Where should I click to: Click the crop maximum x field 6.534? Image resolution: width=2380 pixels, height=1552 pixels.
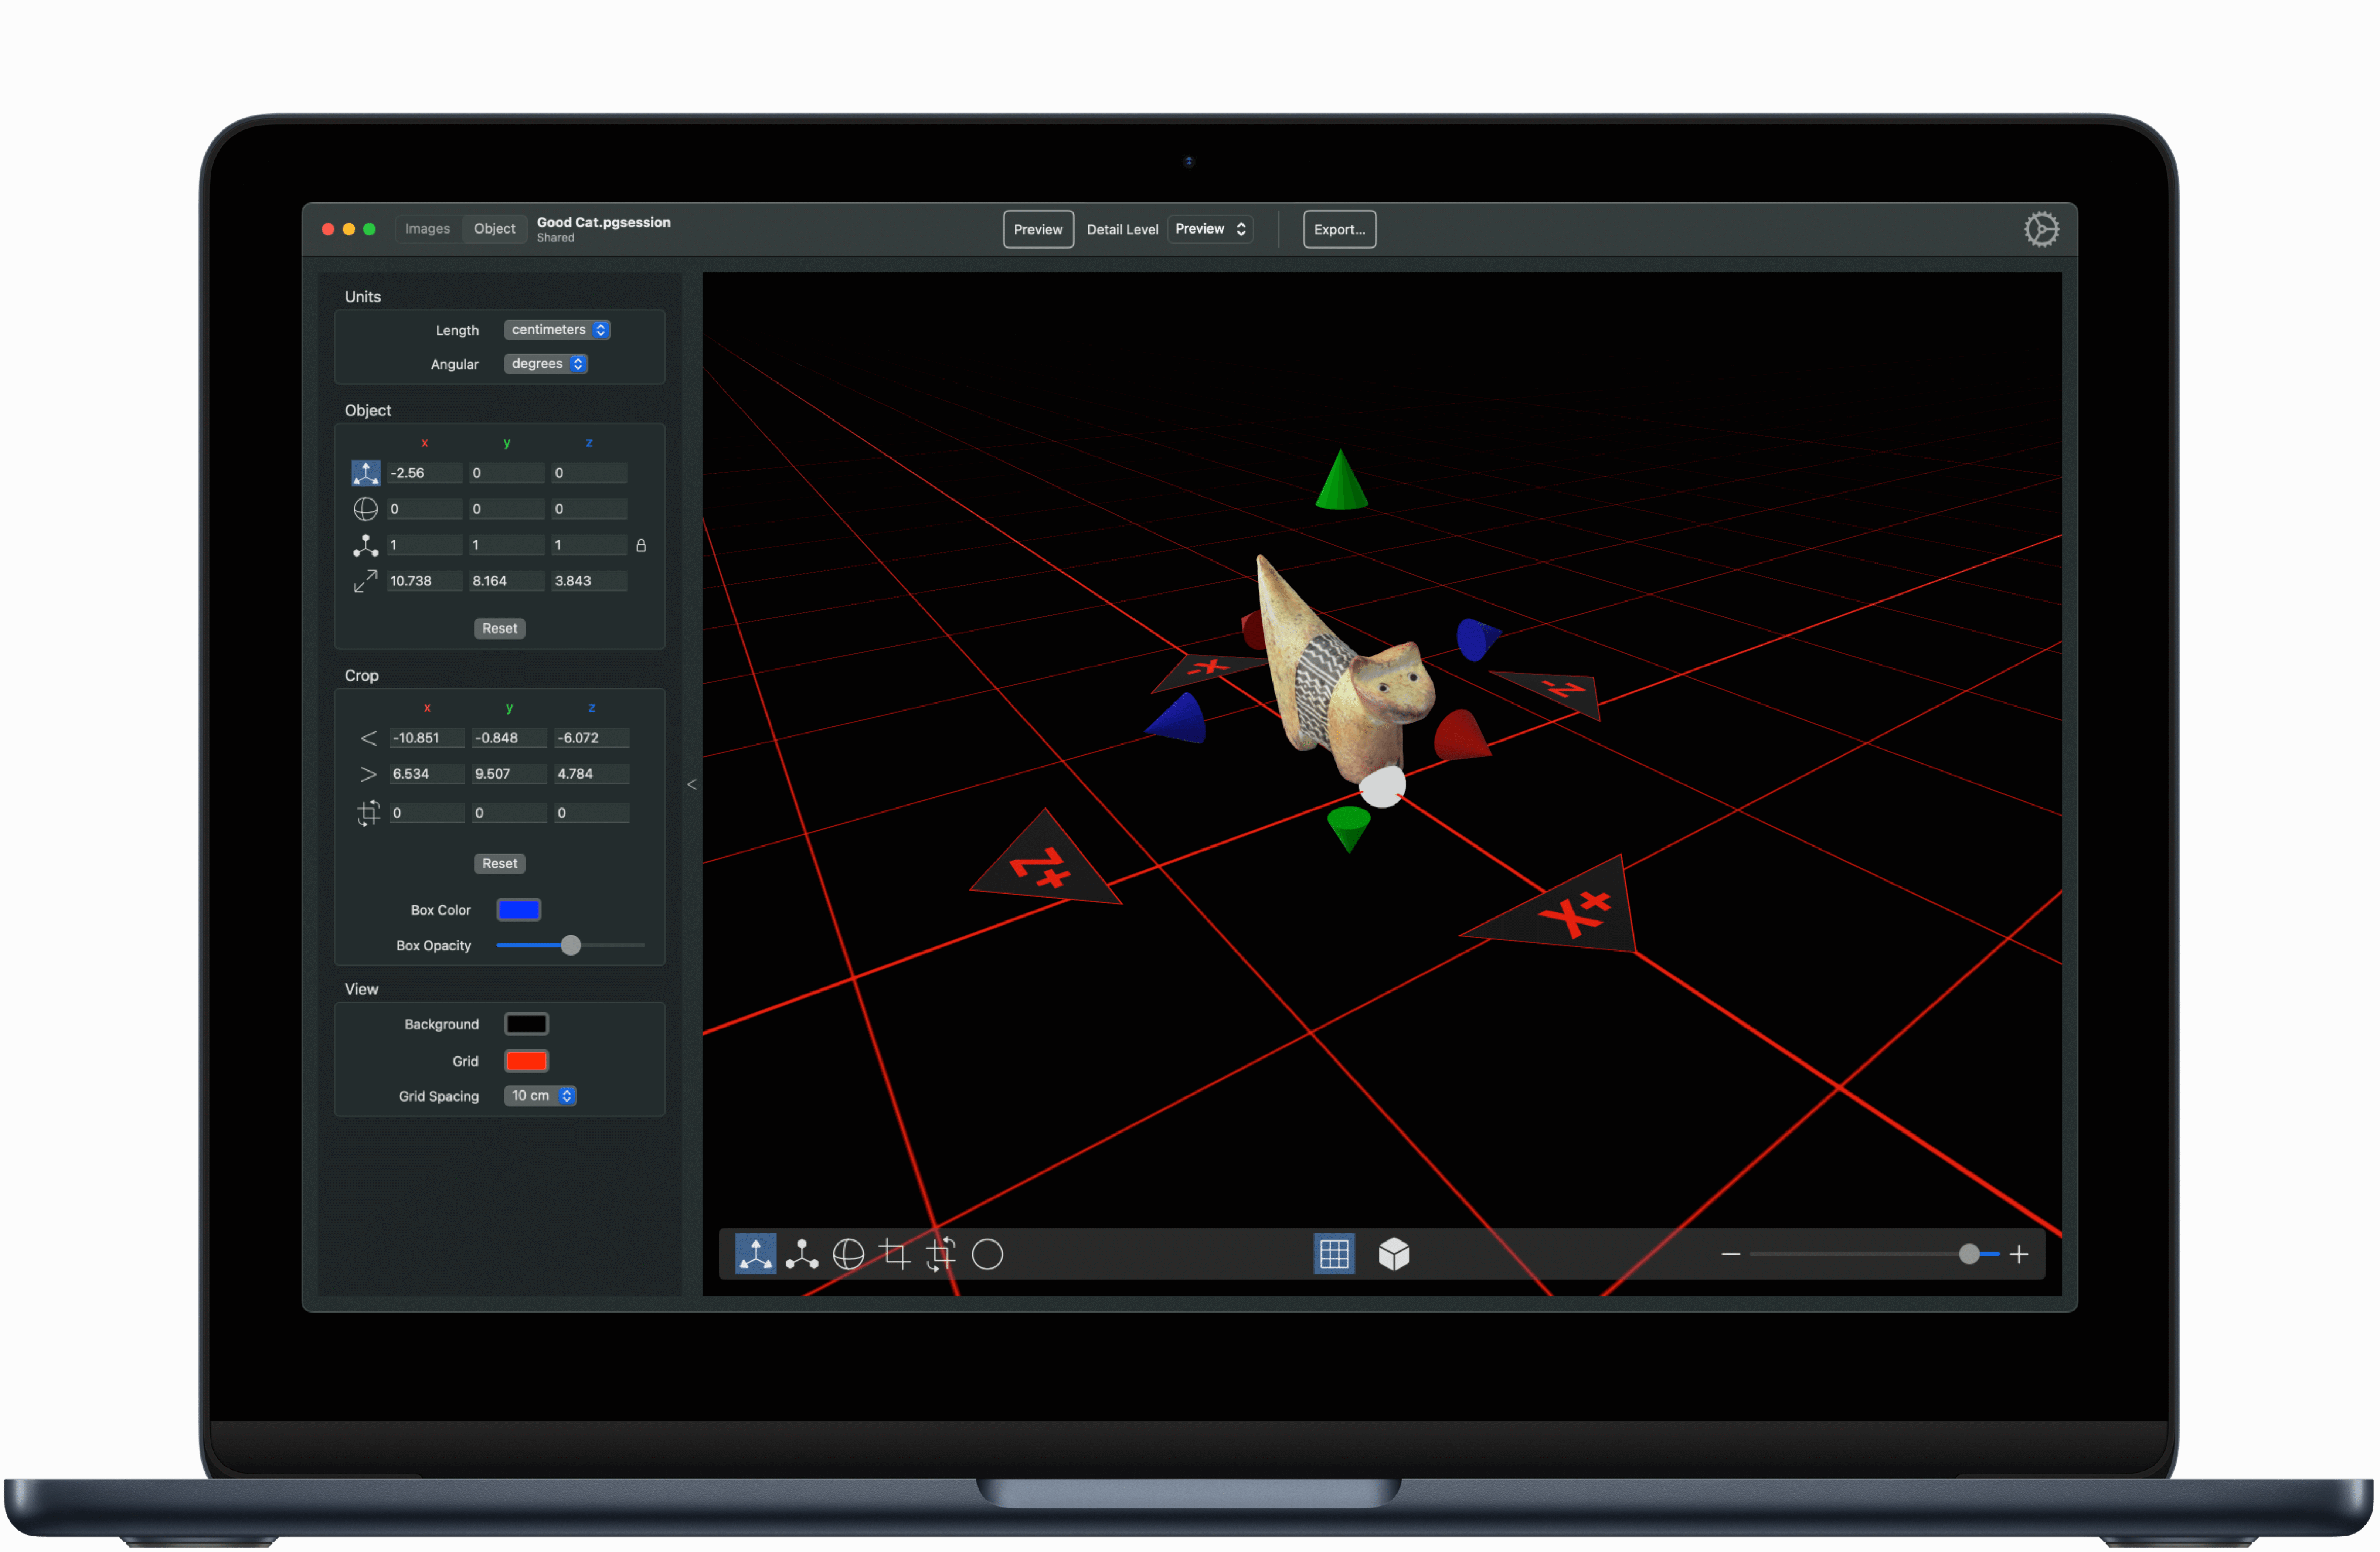pos(427,774)
